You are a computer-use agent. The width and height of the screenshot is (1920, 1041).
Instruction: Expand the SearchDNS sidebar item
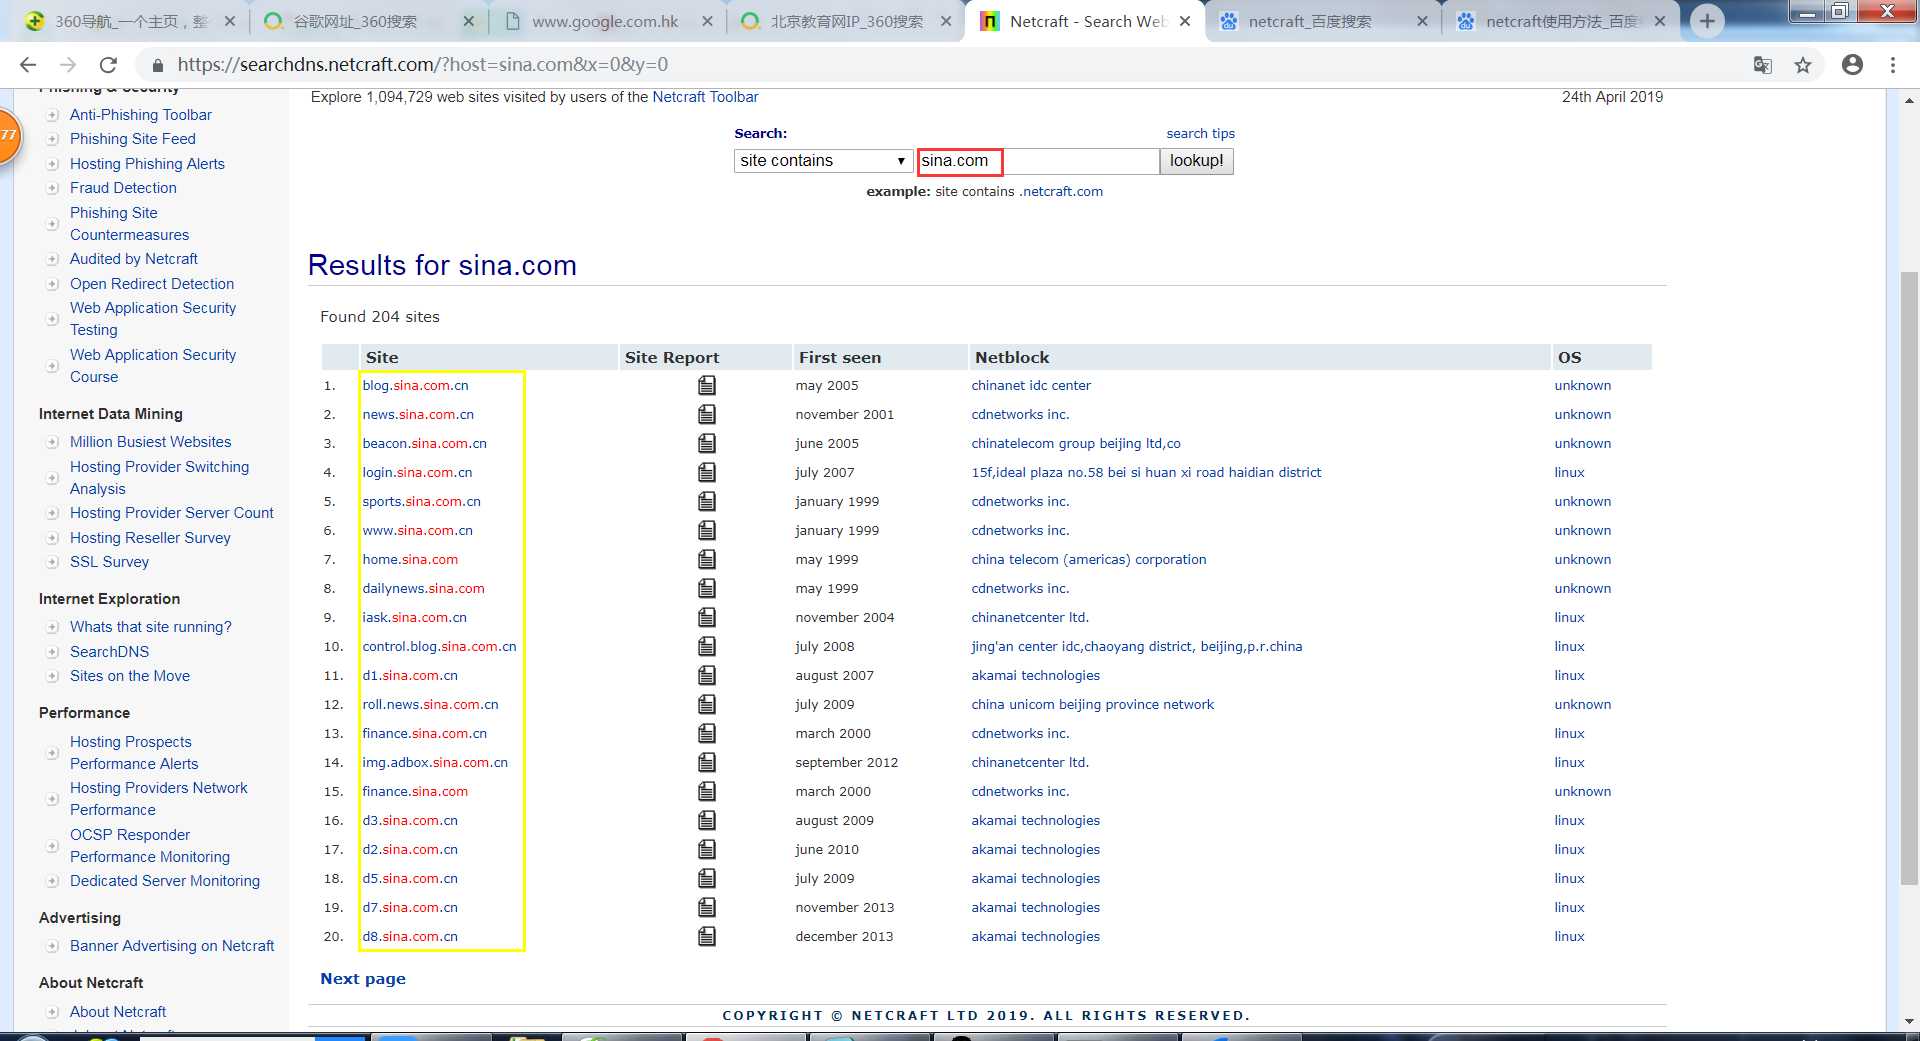pyautogui.click(x=52, y=652)
